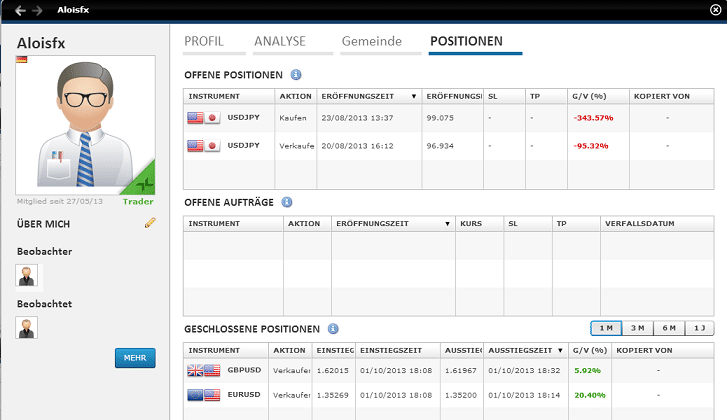
Task: Select the 1 J time range
Action: (699, 328)
